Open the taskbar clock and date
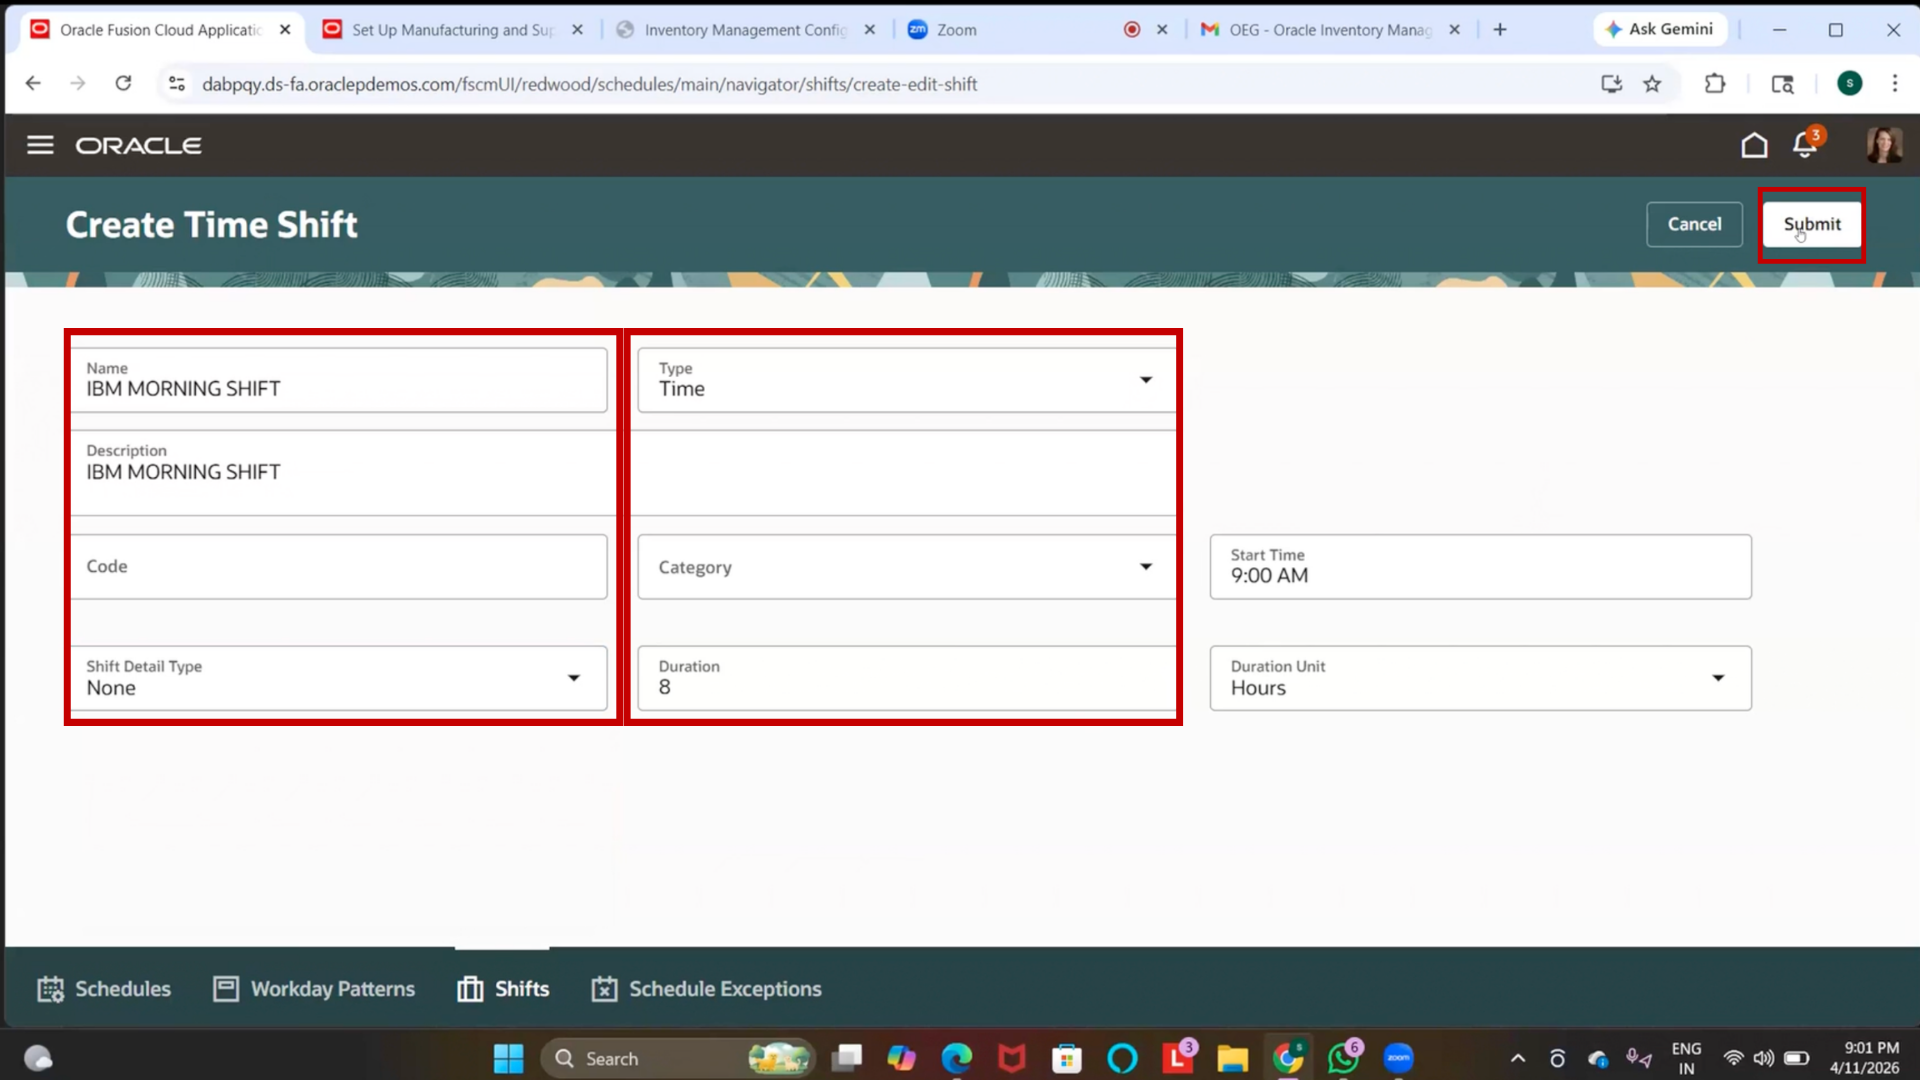 pyautogui.click(x=1865, y=1058)
